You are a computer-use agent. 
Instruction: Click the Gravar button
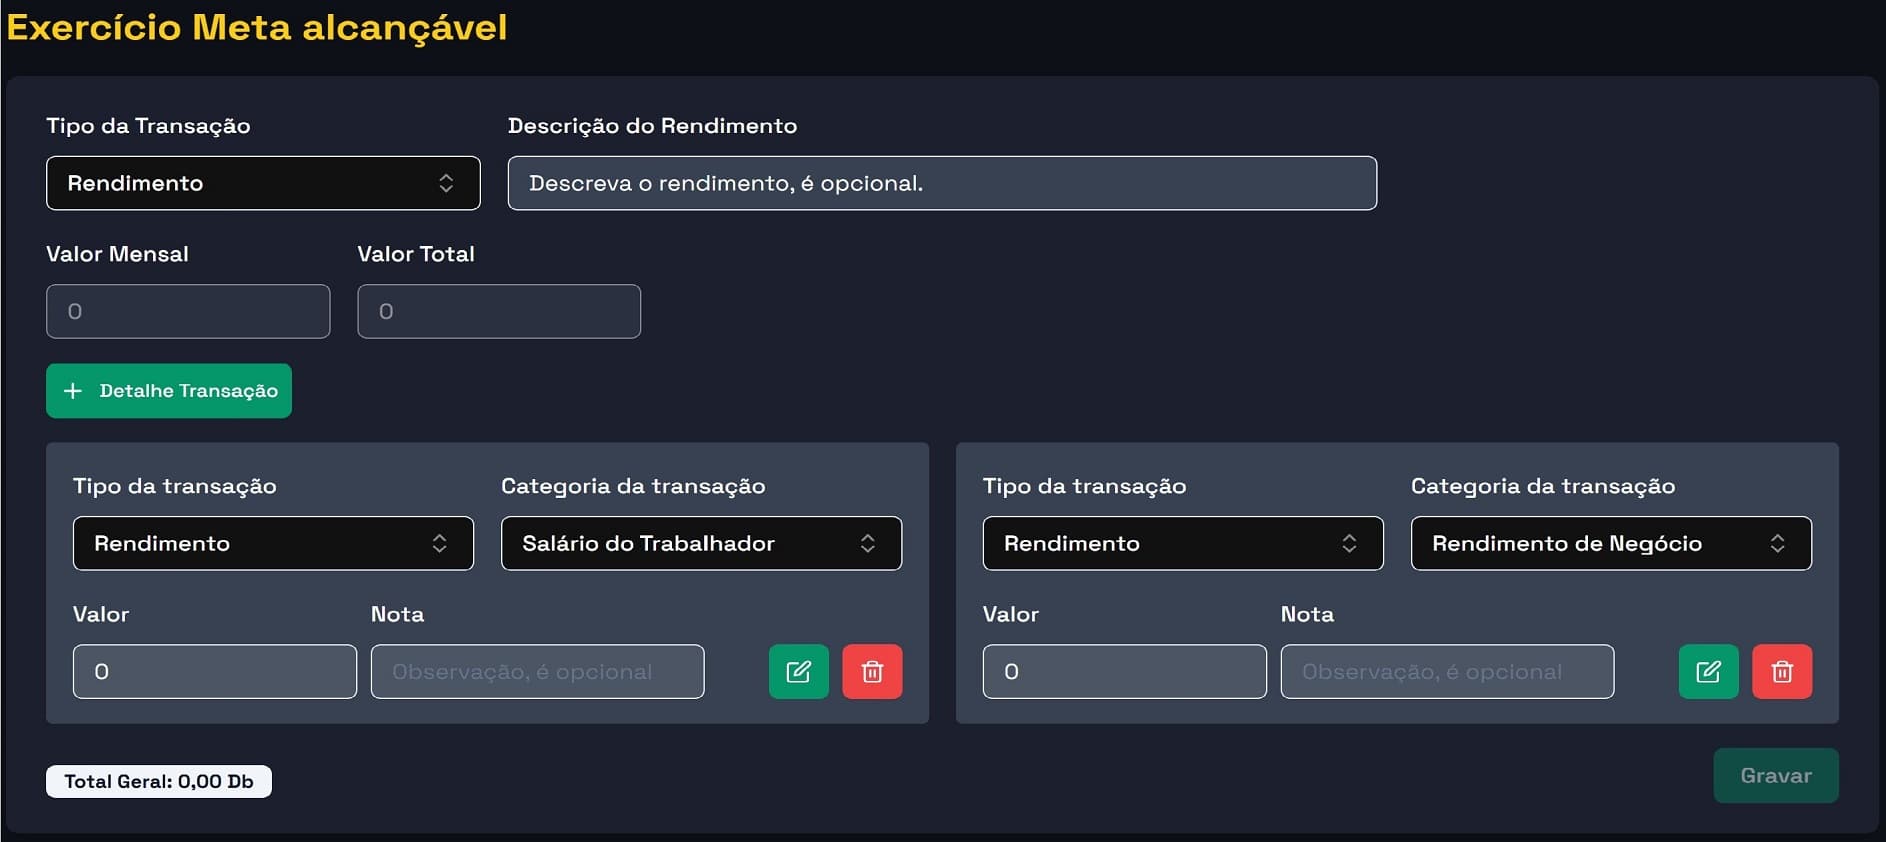pos(1775,775)
